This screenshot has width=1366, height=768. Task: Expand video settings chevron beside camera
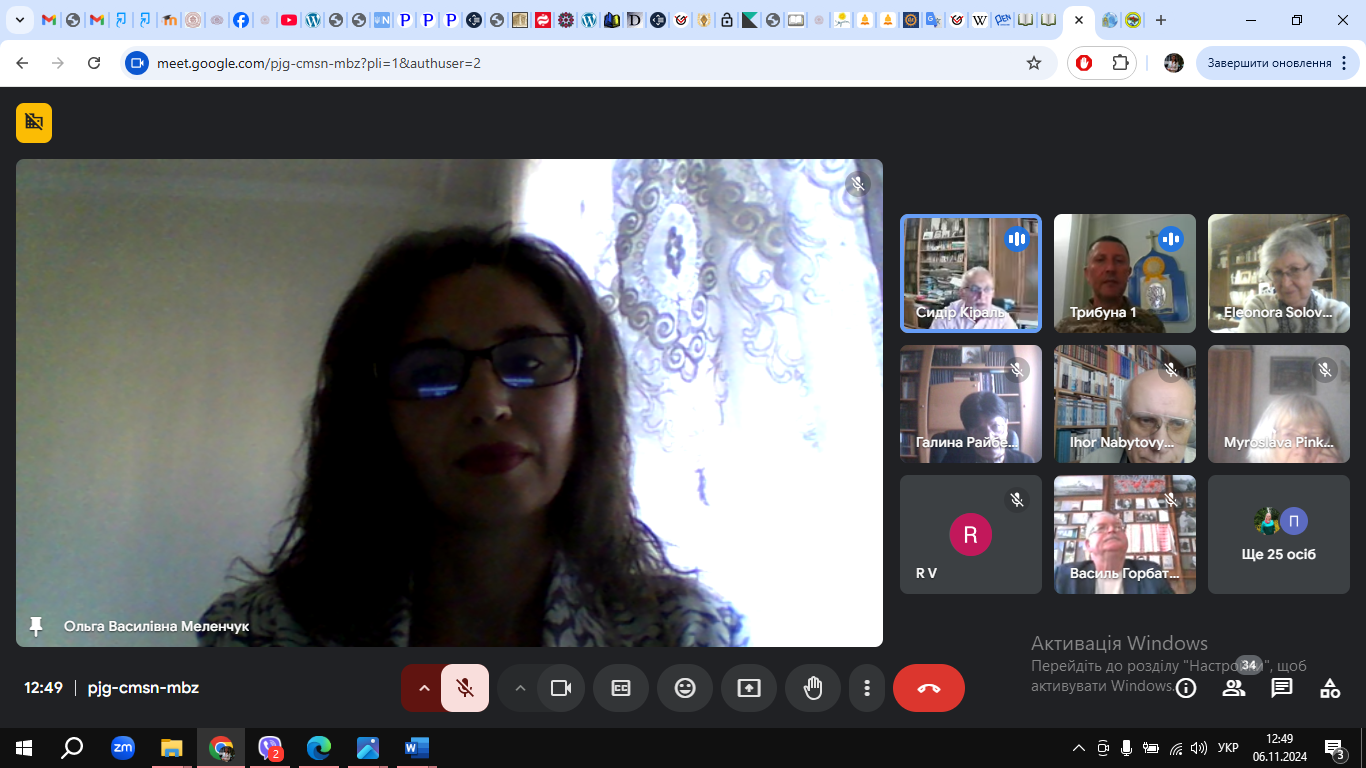pos(519,688)
